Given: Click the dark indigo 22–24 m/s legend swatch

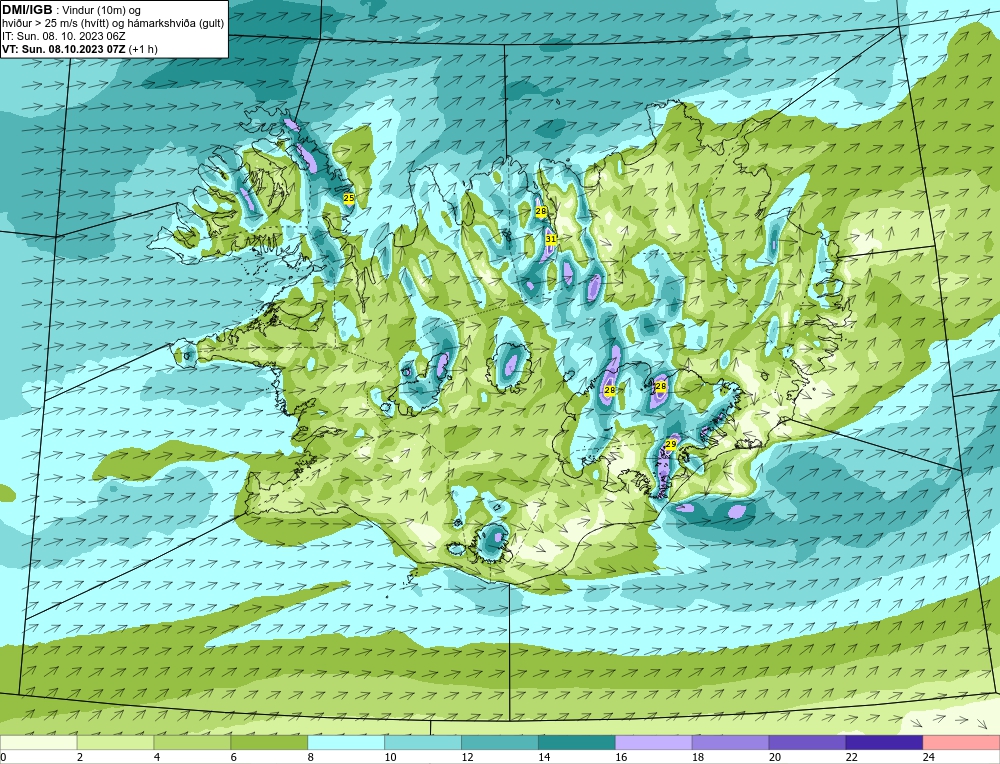Looking at the screenshot, I should 884,742.
